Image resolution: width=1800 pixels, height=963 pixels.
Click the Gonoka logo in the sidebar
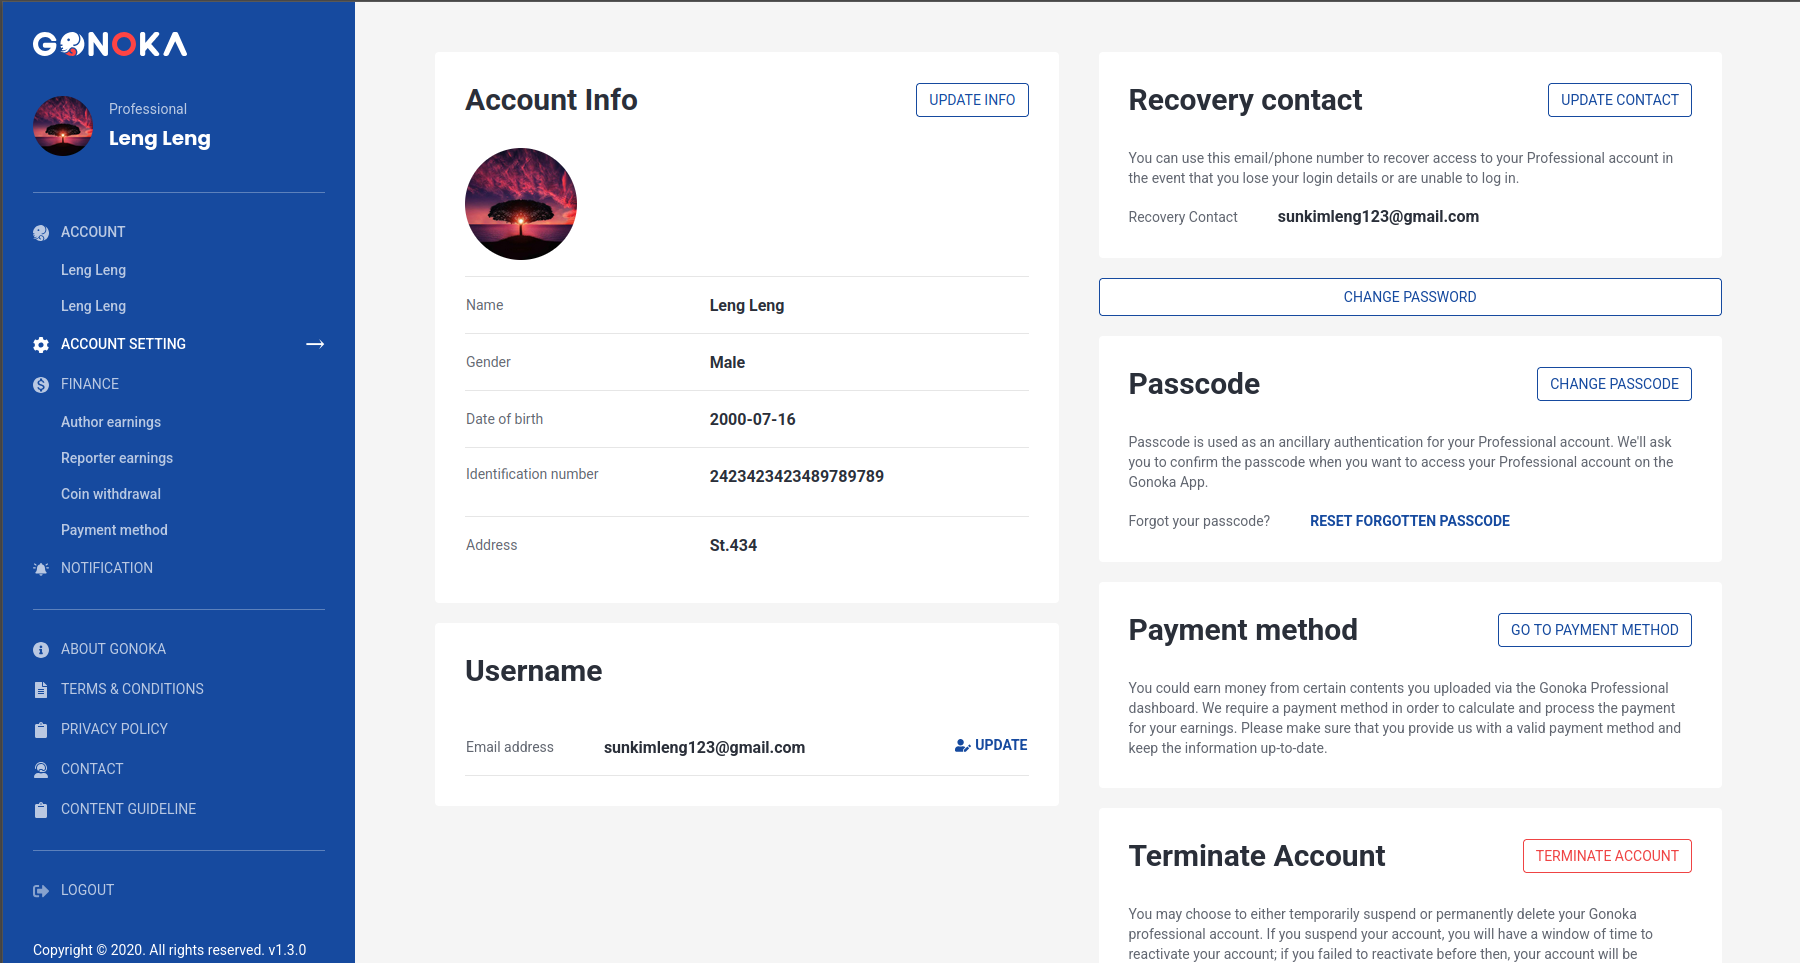(x=110, y=44)
